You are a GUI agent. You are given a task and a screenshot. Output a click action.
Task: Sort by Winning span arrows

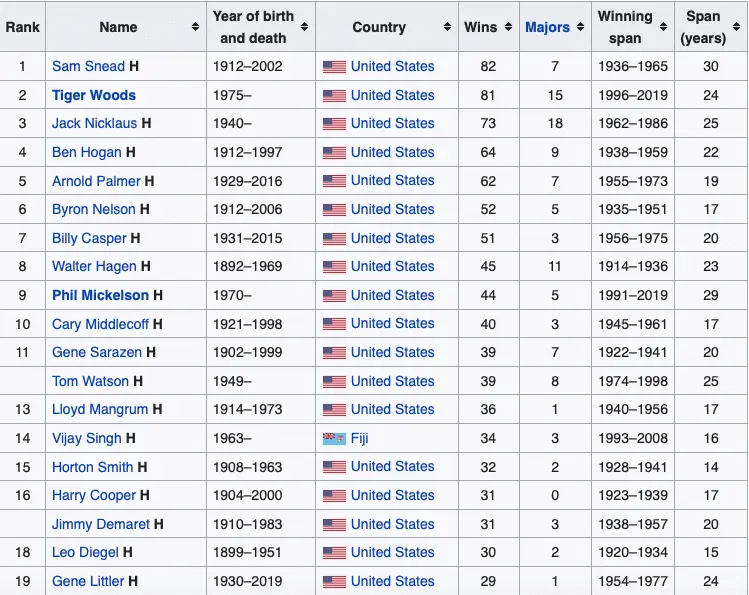pyautogui.click(x=663, y=28)
